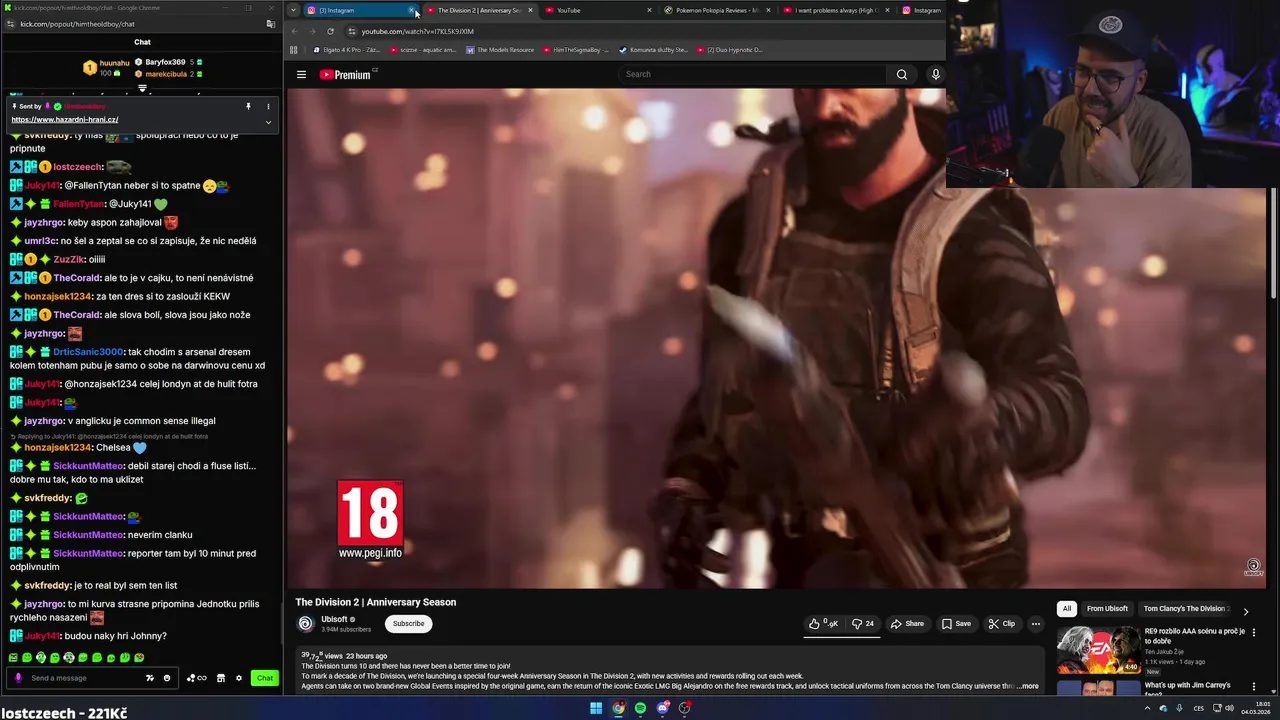Open options for Jim Carrey recommended video
Screen dimensions: 1280x720
1254,686
